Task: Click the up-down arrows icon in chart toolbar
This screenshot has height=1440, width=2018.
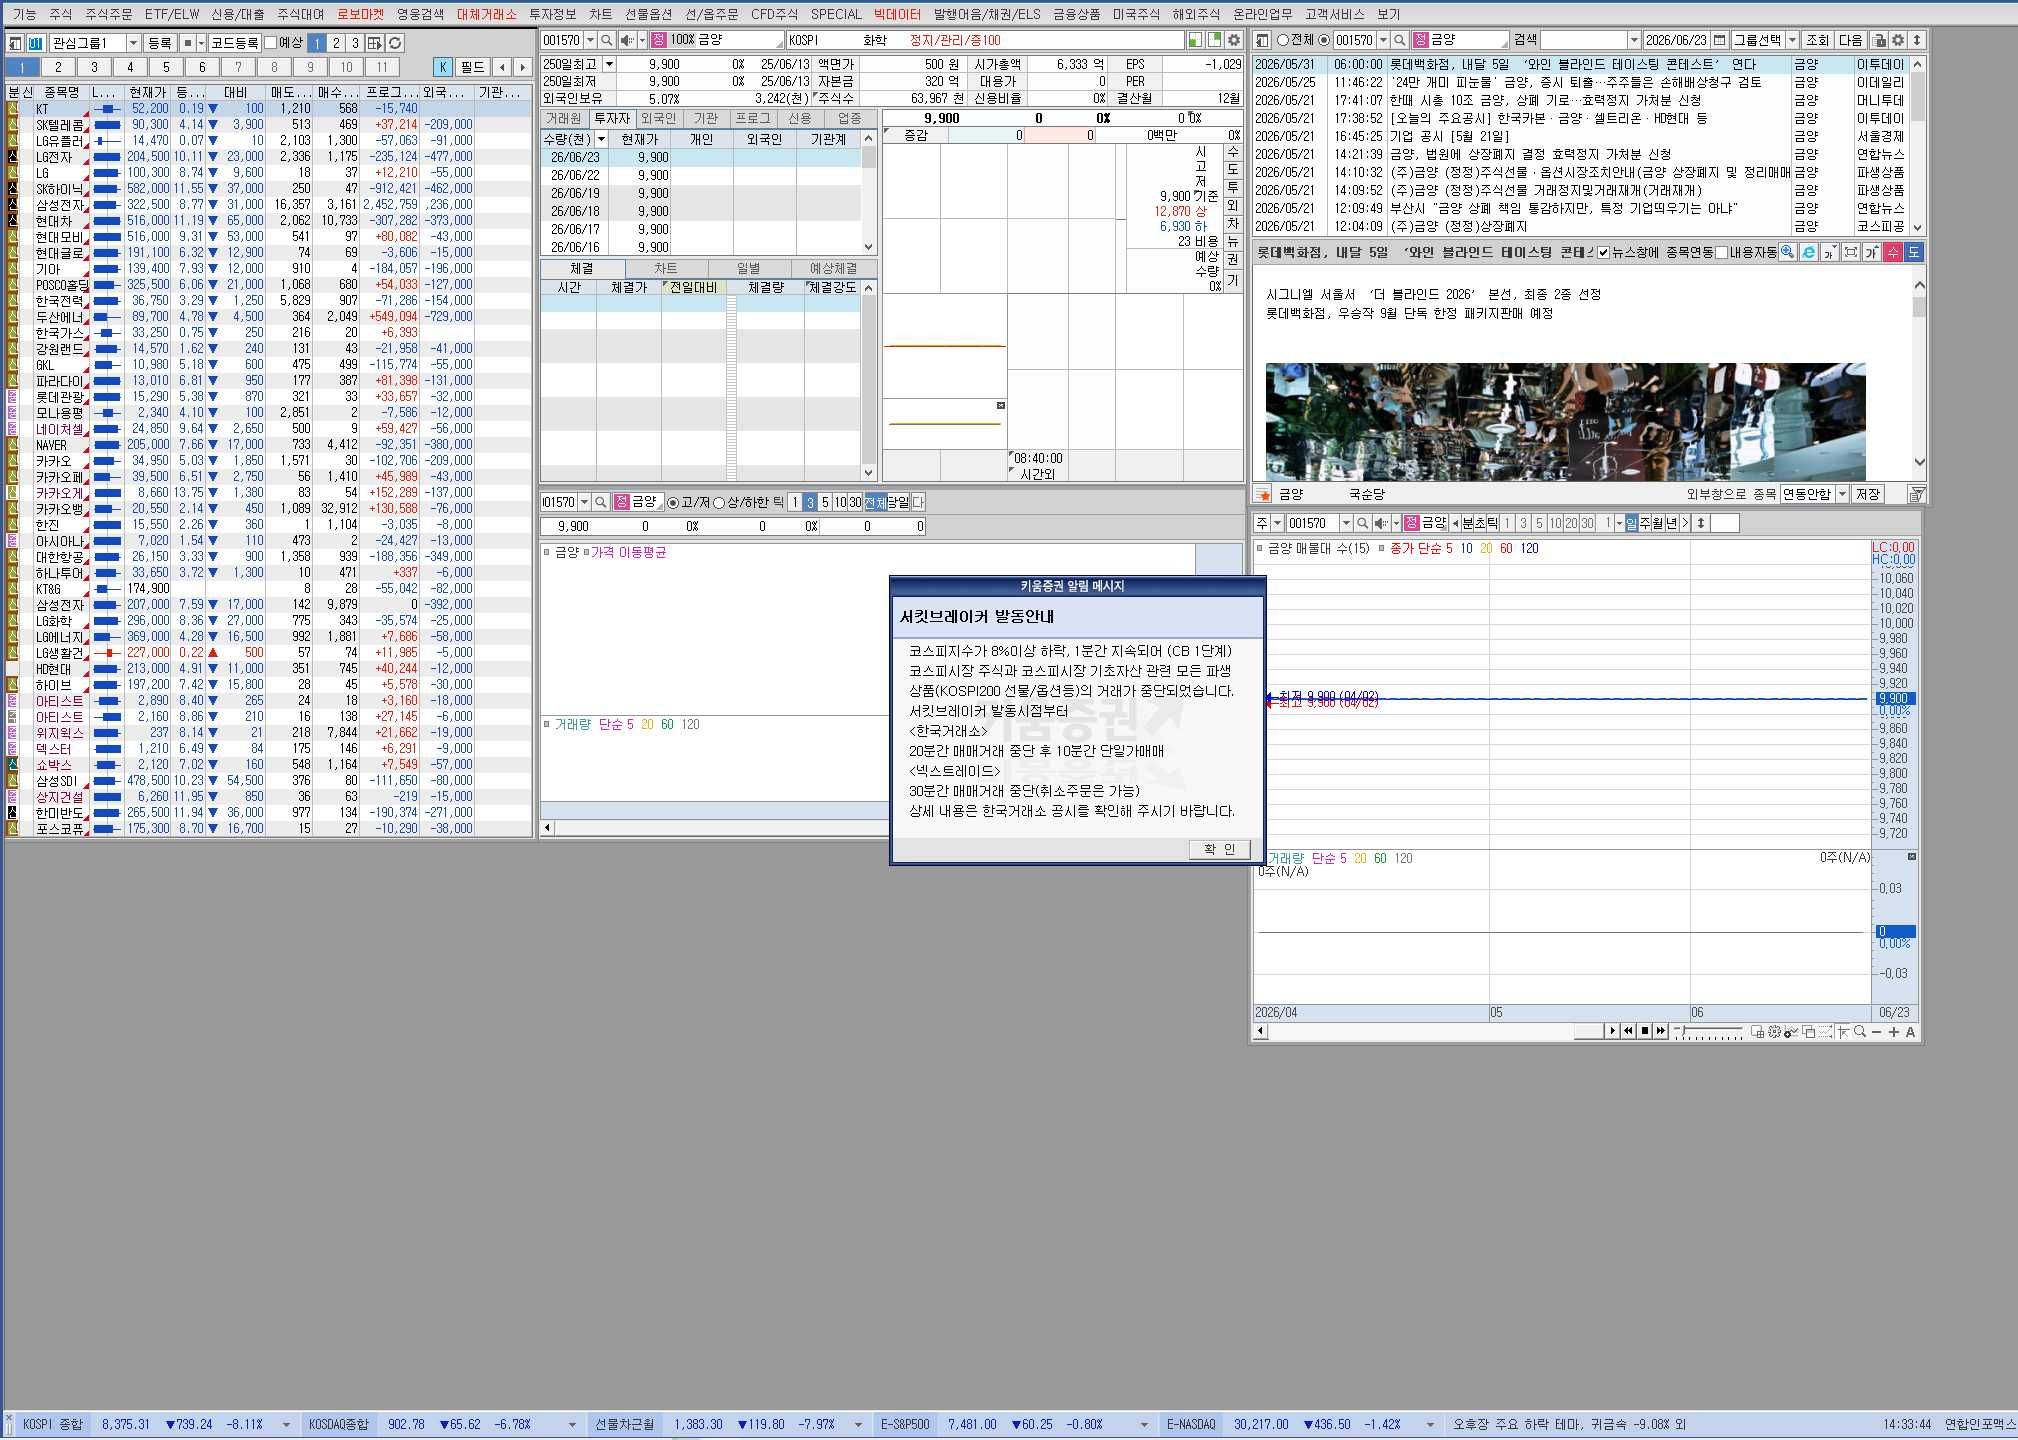Action: tap(1701, 523)
